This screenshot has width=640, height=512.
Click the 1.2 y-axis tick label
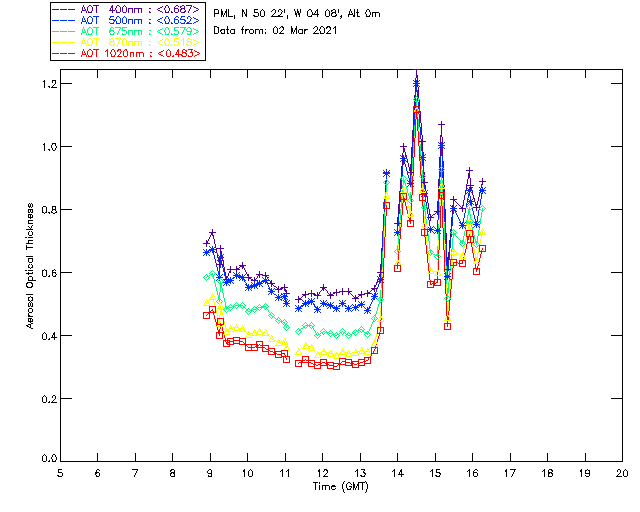(49, 84)
